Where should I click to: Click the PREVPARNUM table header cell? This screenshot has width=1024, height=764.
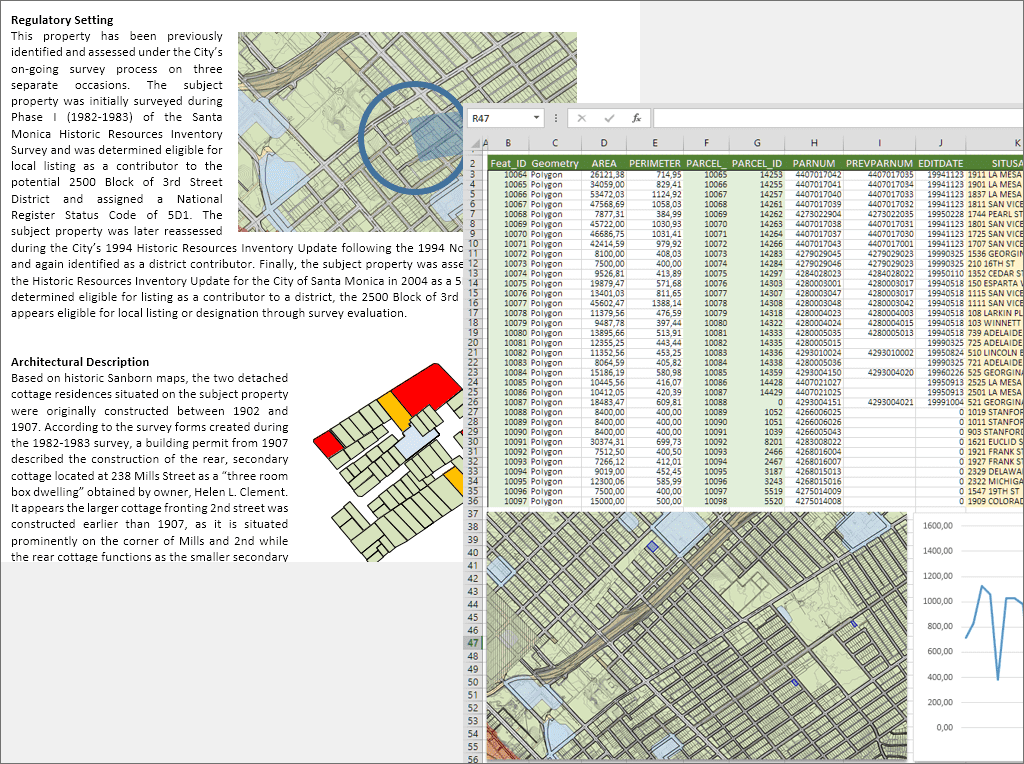pyautogui.click(x=879, y=163)
